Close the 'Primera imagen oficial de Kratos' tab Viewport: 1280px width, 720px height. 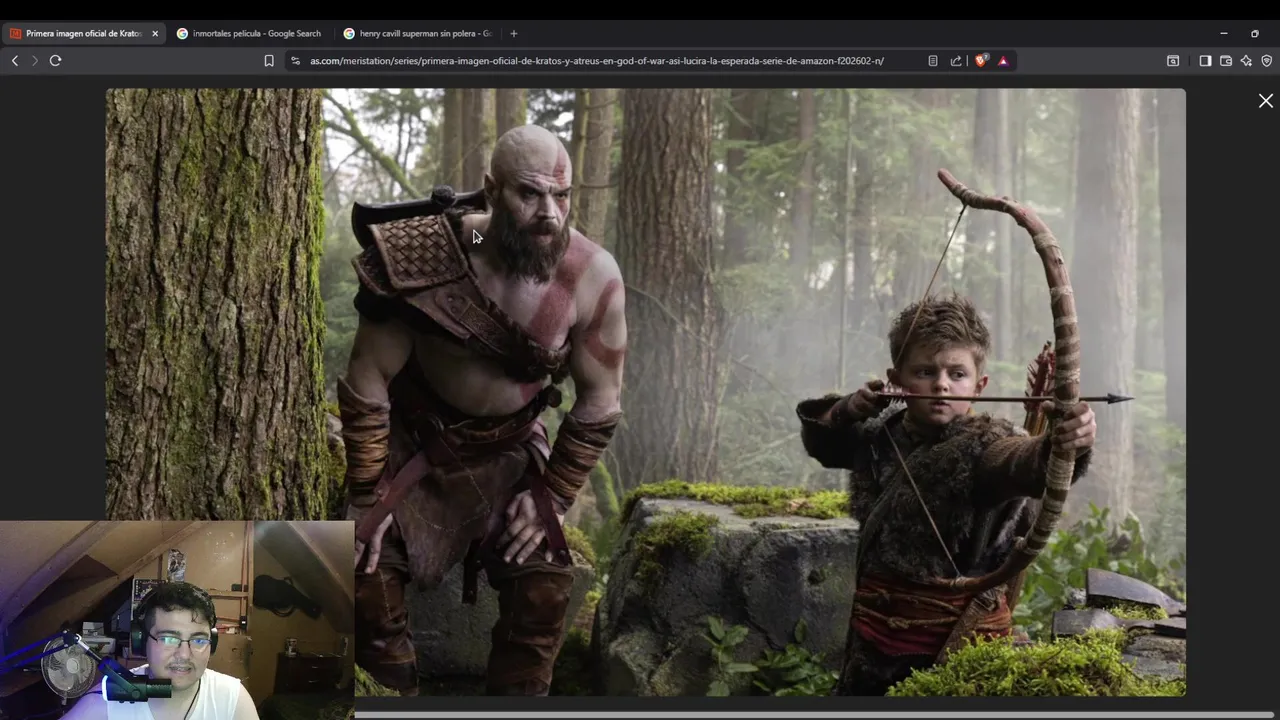click(155, 33)
